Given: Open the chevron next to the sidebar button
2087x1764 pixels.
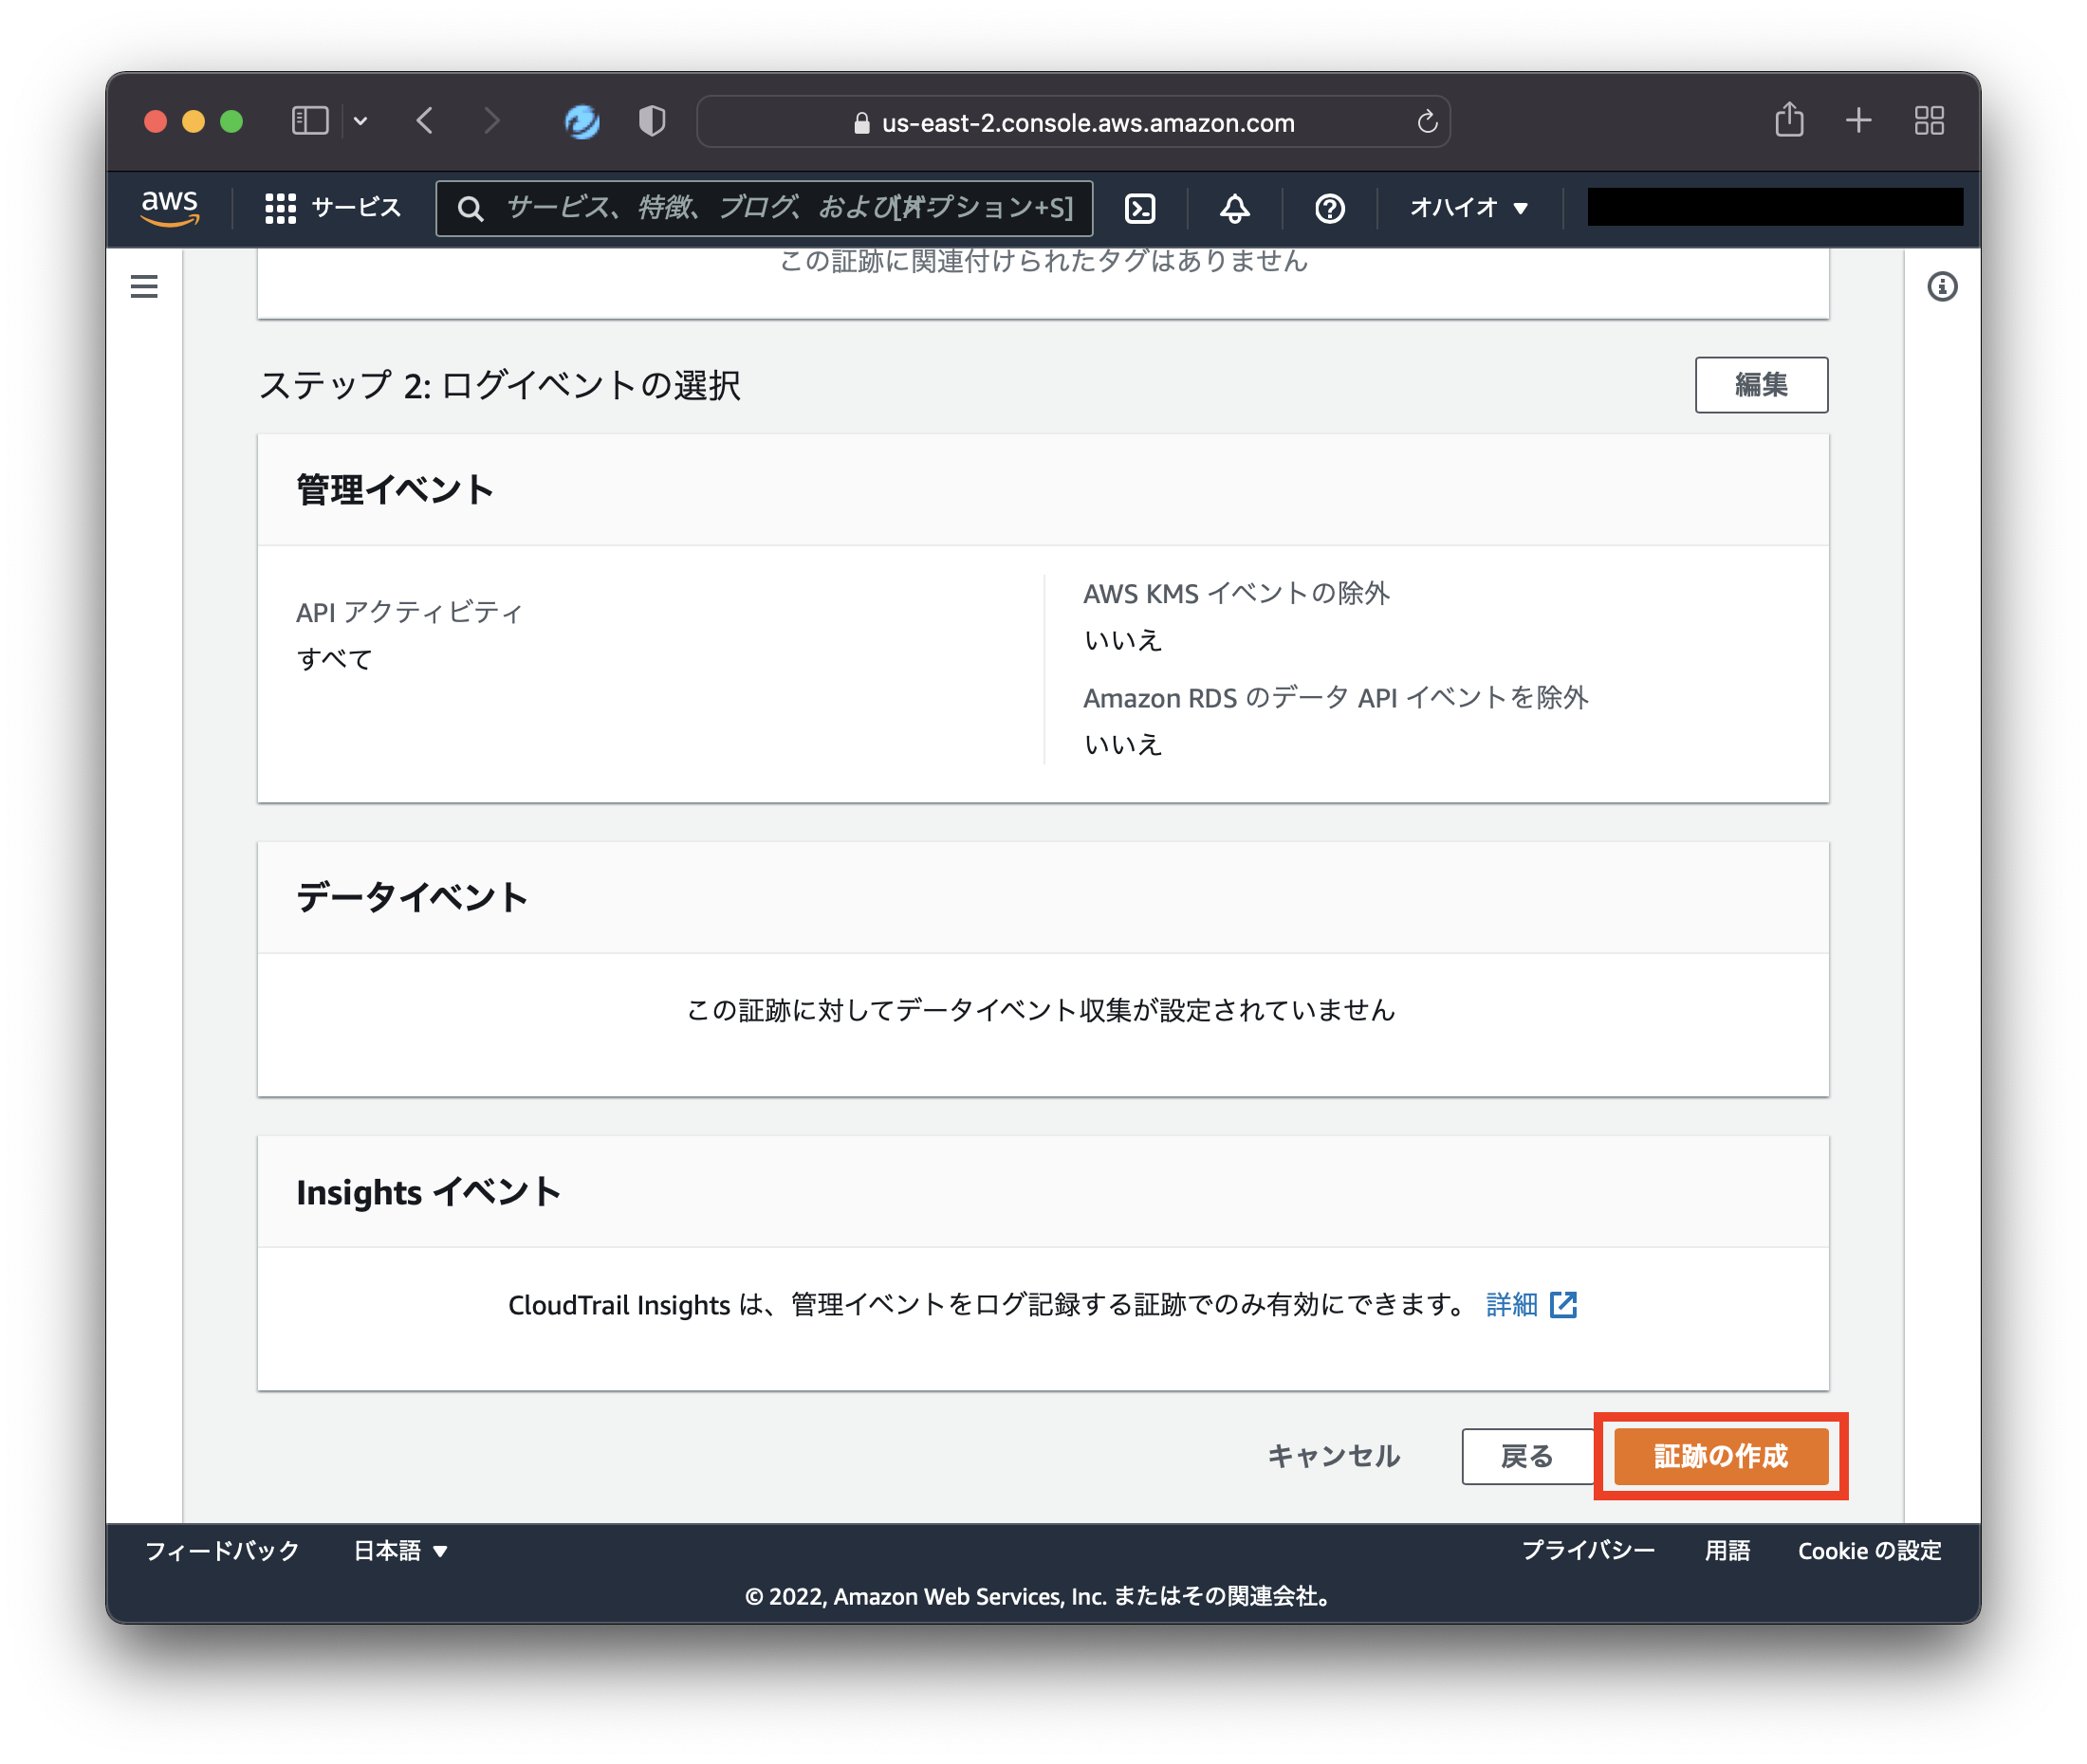Looking at the screenshot, I should (361, 120).
